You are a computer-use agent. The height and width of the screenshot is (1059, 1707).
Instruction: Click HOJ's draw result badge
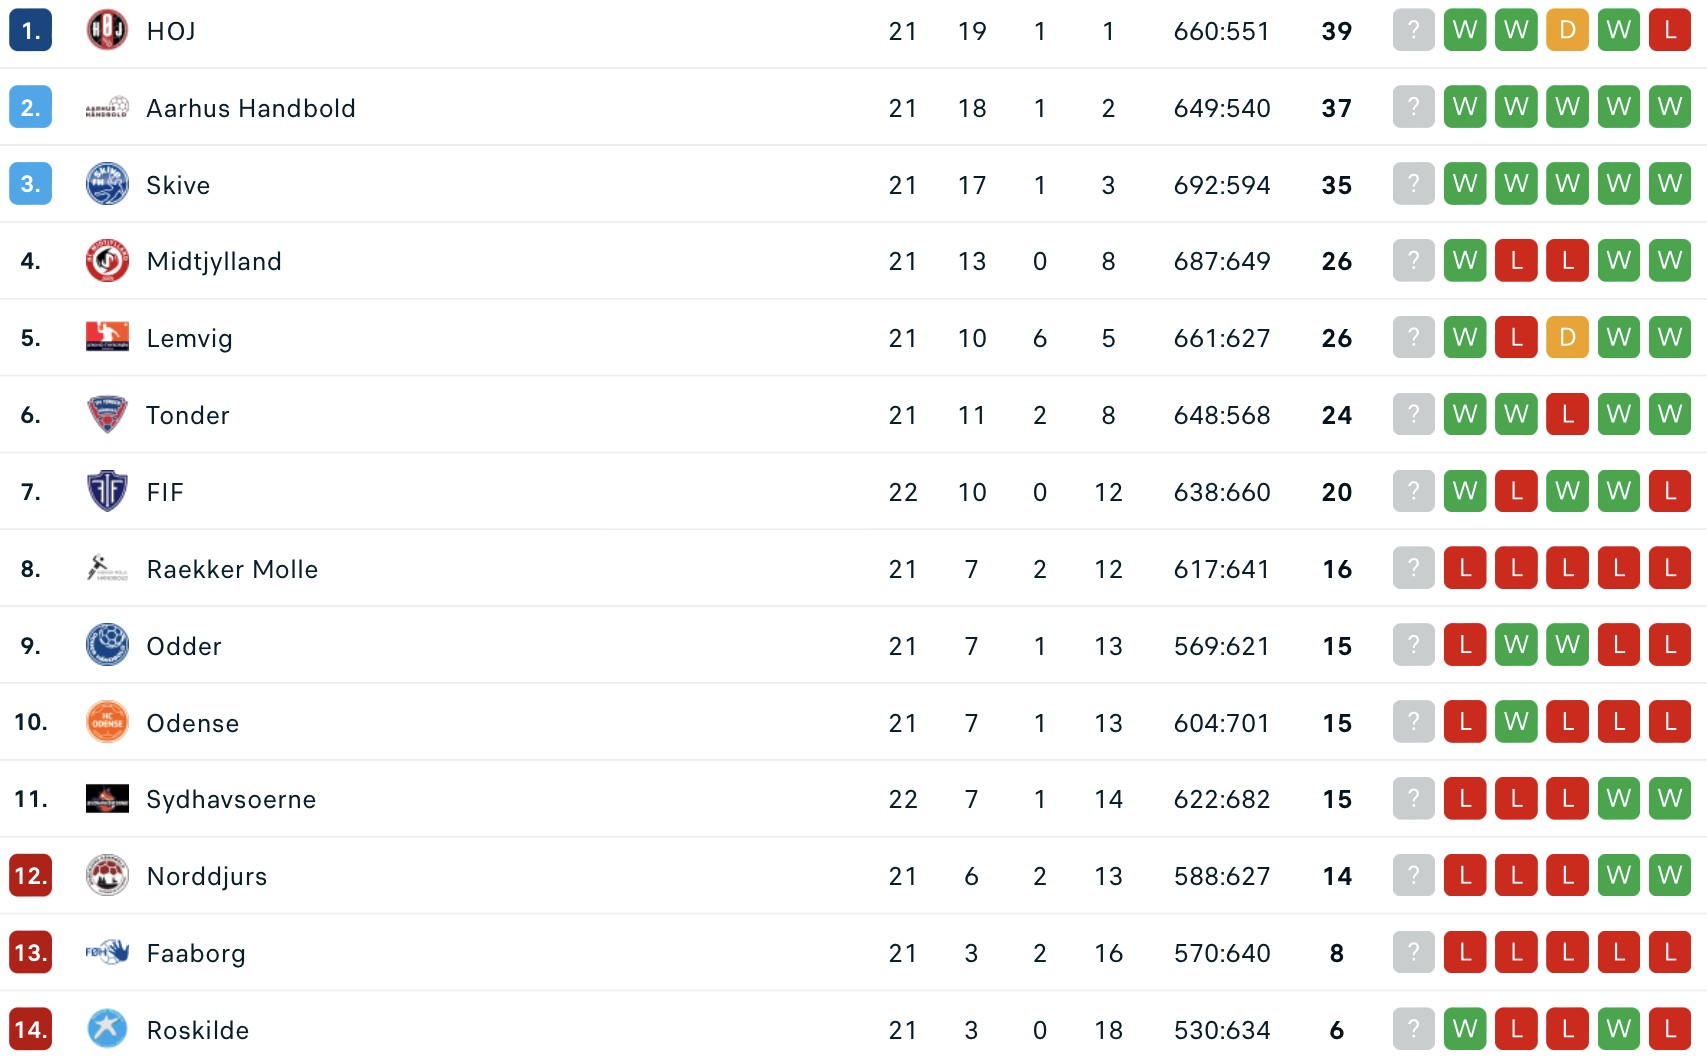(x=1567, y=30)
